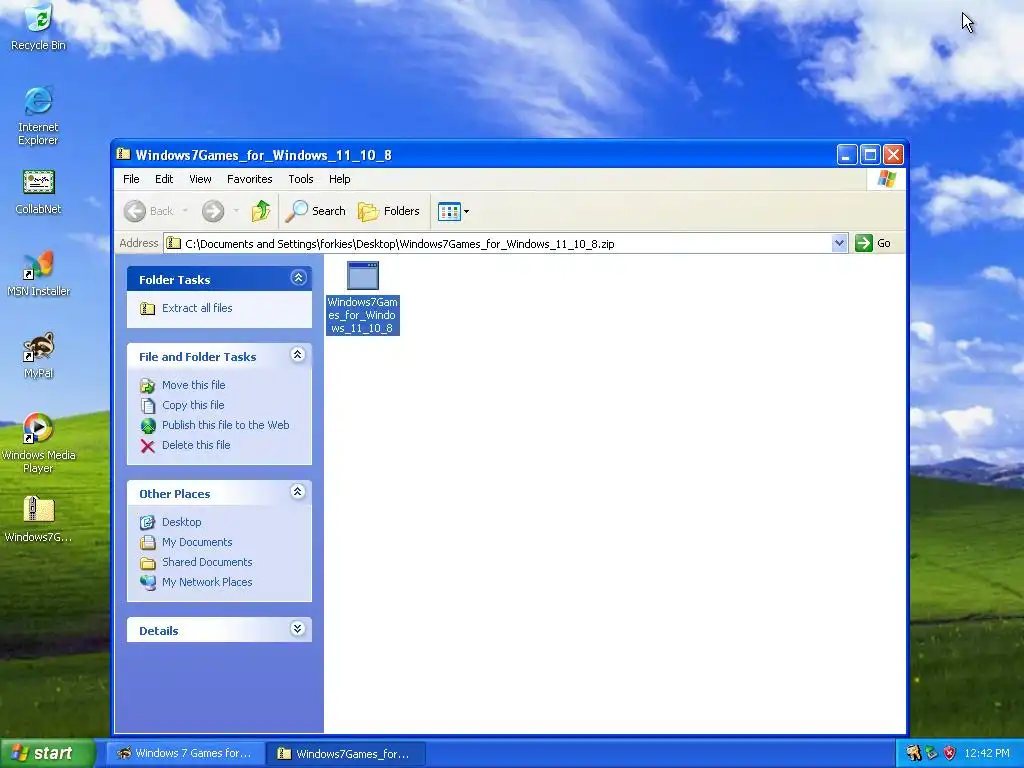
Task: Click Delete this file link
Action: [196, 445]
